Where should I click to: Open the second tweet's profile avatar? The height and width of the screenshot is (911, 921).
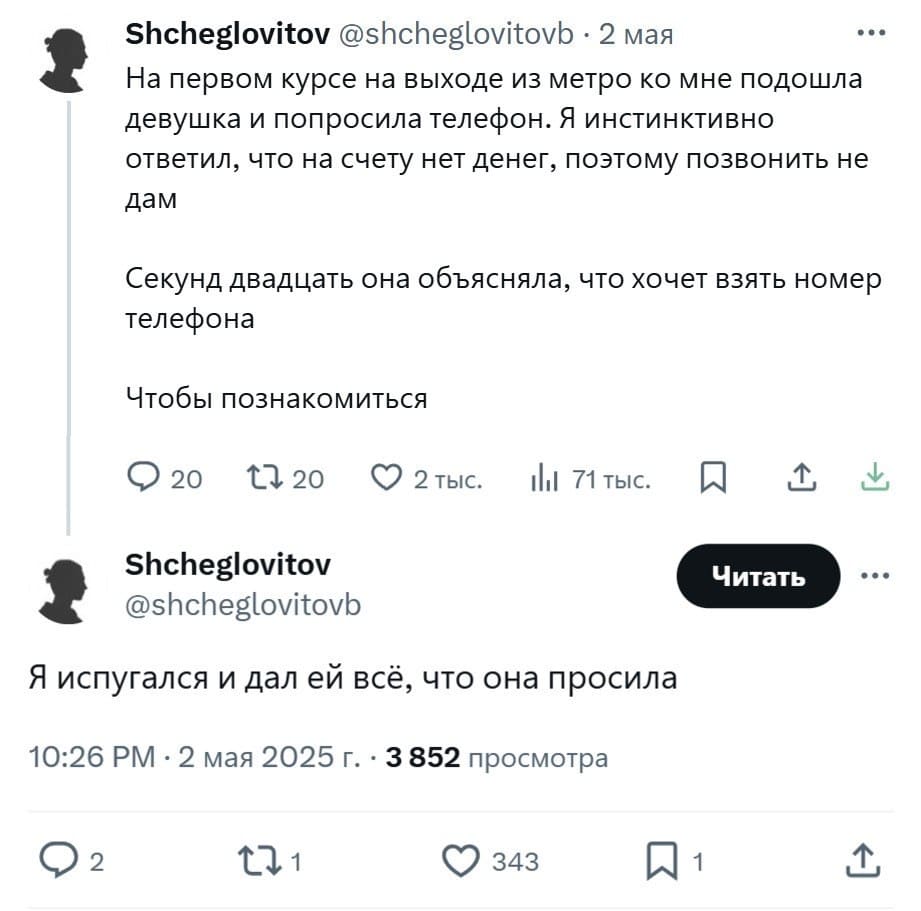(x=68, y=588)
